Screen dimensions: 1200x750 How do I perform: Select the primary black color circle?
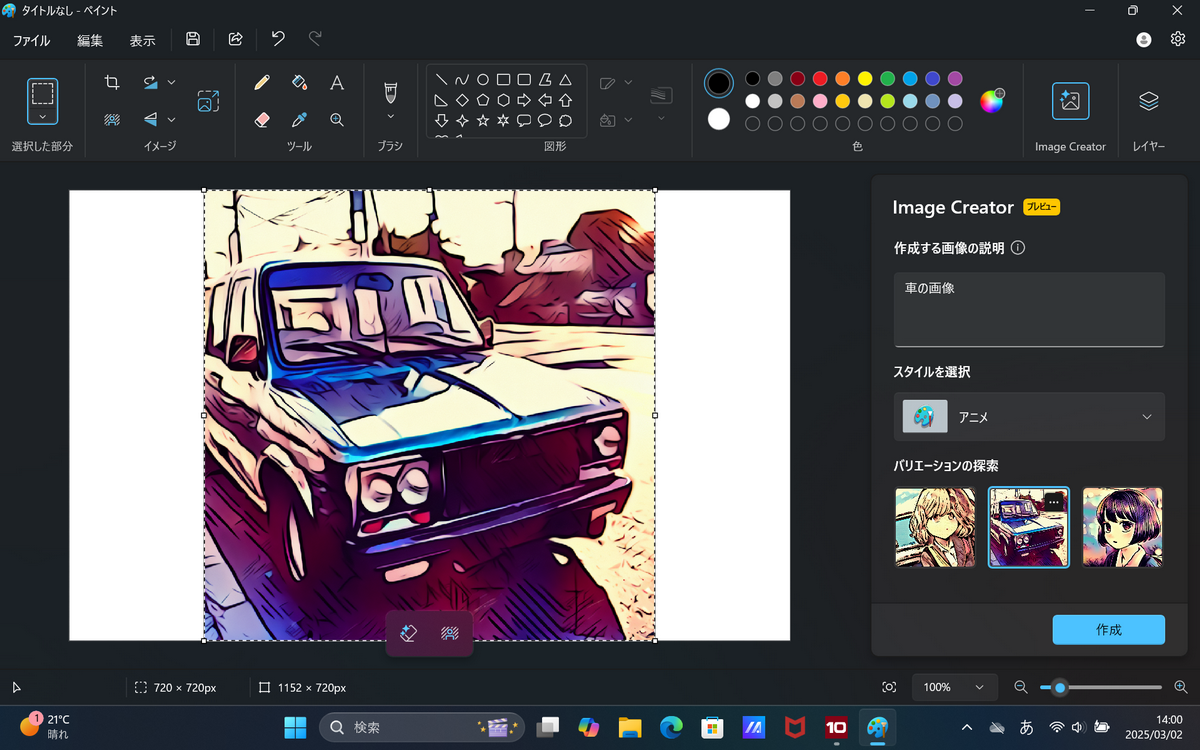pos(719,83)
